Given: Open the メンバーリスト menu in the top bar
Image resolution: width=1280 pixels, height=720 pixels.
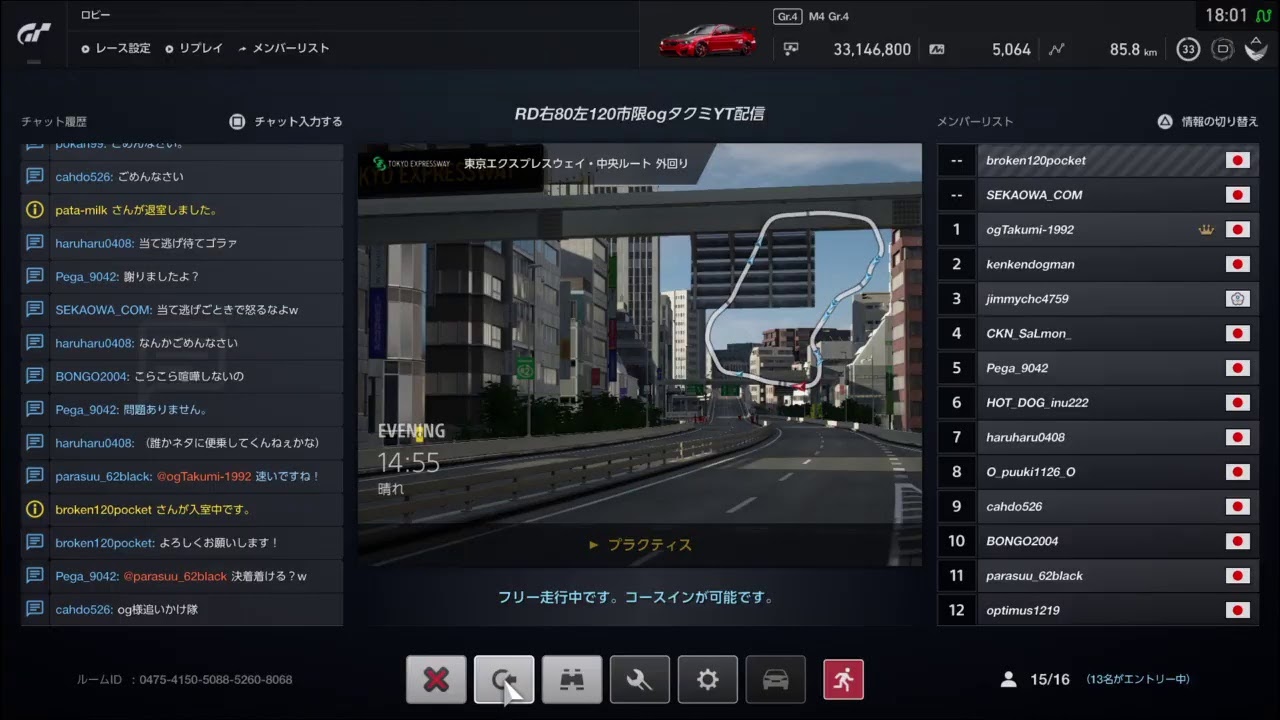Looking at the screenshot, I should [284, 48].
